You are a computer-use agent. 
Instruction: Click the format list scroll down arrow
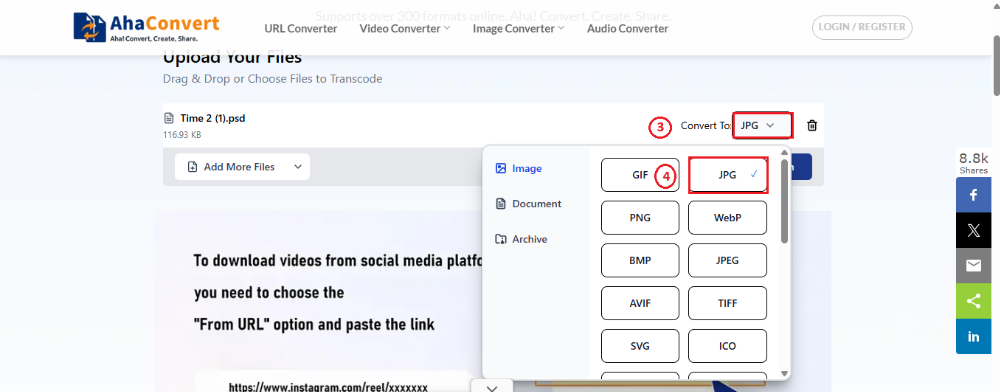pos(784,374)
